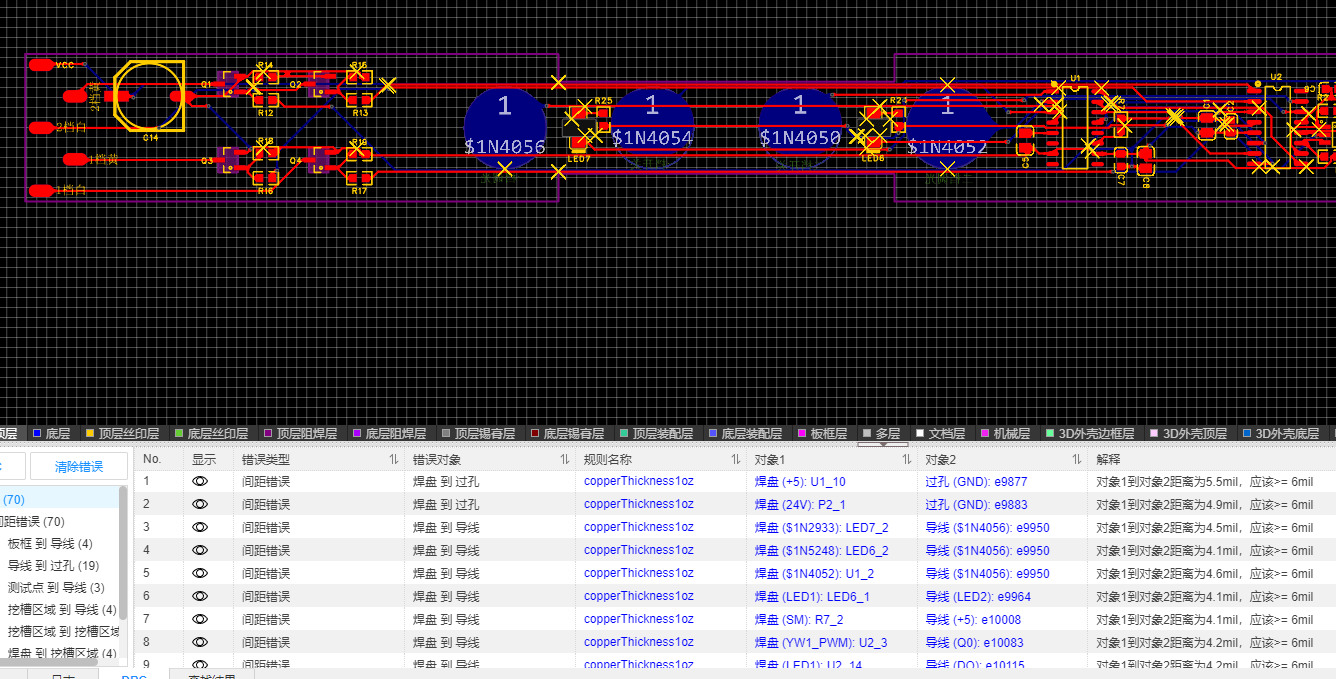Click blue color swatch of 底层 layer

coord(37,434)
